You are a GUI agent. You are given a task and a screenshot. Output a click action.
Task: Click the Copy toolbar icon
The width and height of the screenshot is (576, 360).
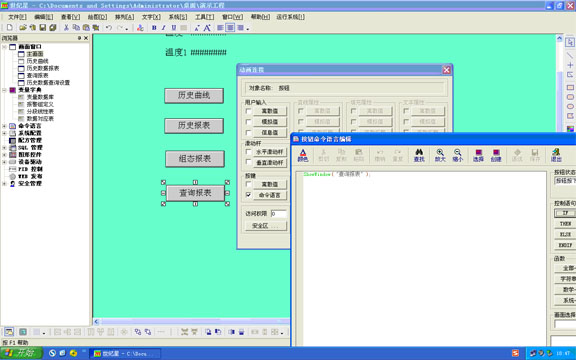tap(76, 28)
